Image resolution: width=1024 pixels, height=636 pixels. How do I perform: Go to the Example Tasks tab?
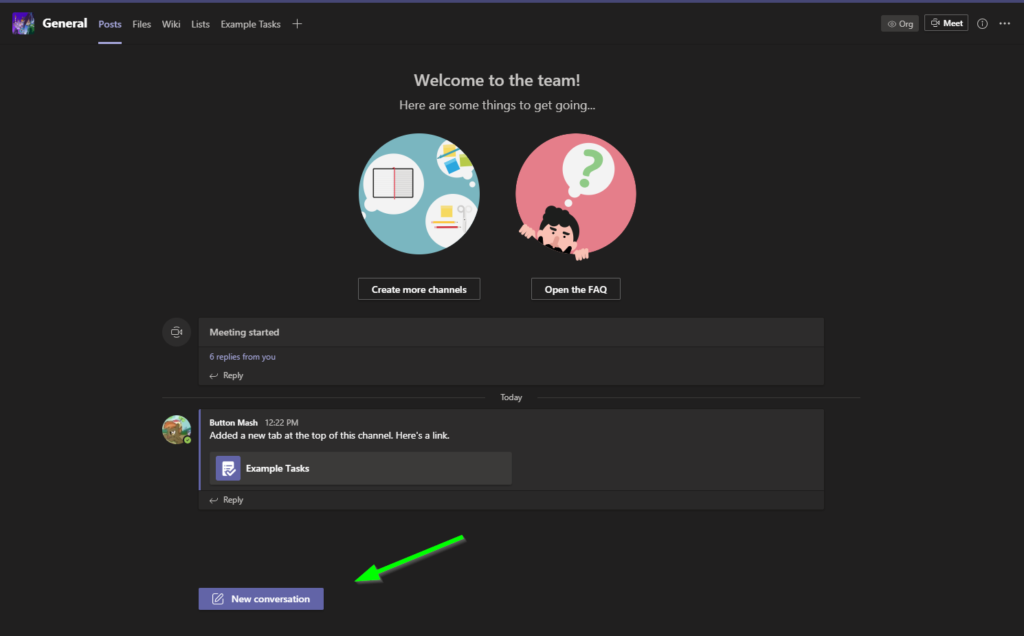coord(250,24)
